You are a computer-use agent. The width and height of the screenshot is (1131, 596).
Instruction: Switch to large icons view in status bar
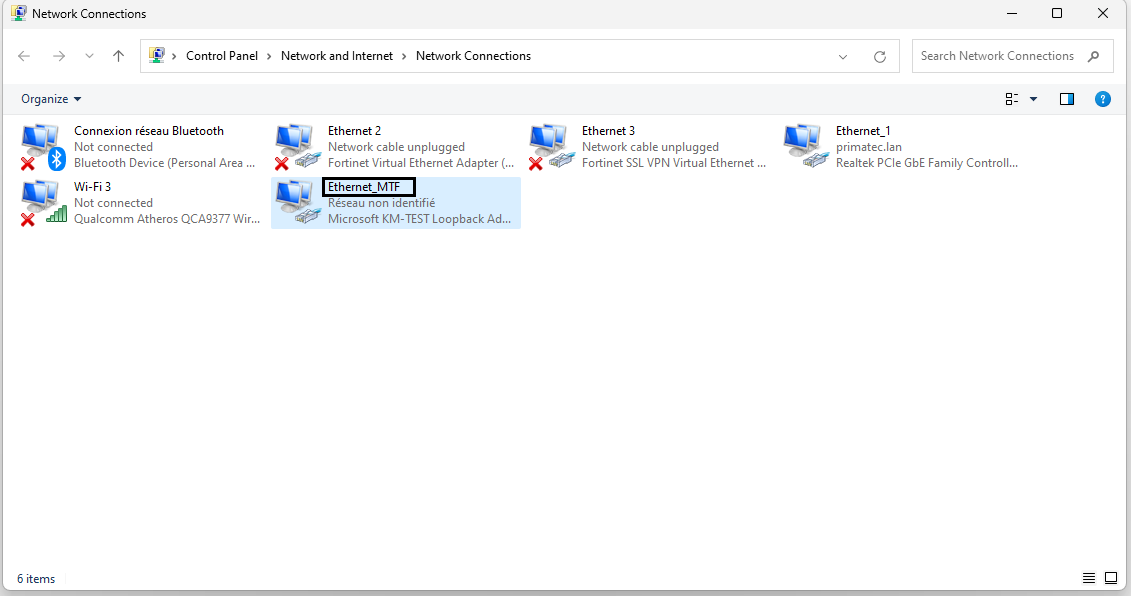point(1110,578)
